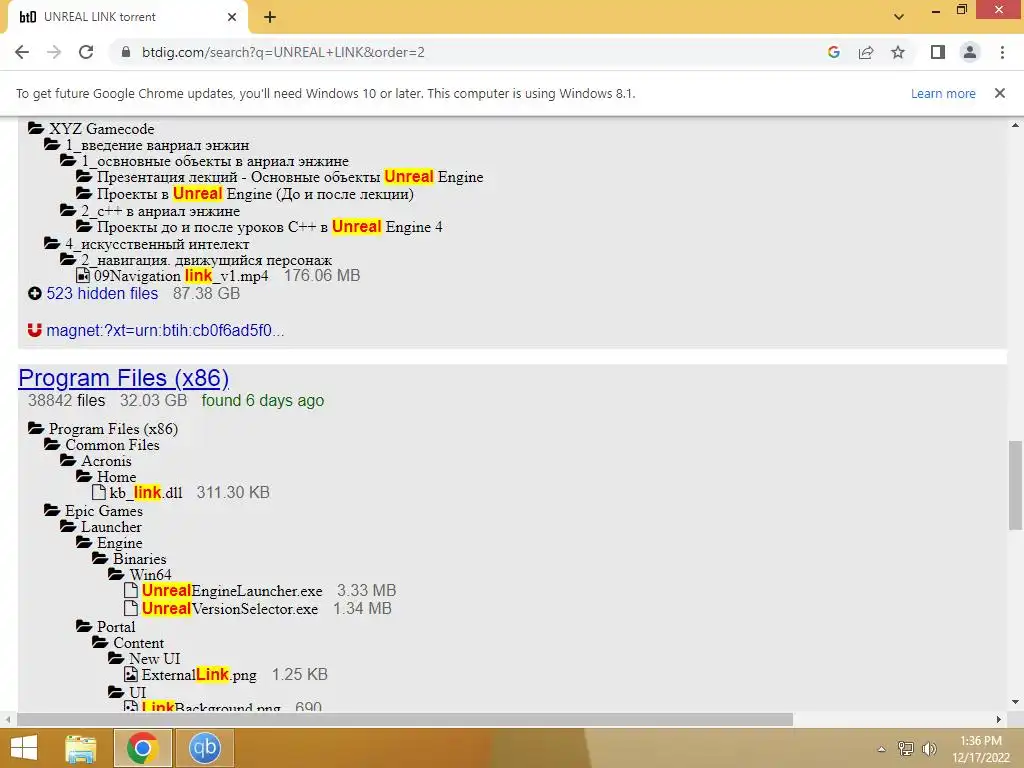Click the kb_link.dll file icon

pos(99,492)
